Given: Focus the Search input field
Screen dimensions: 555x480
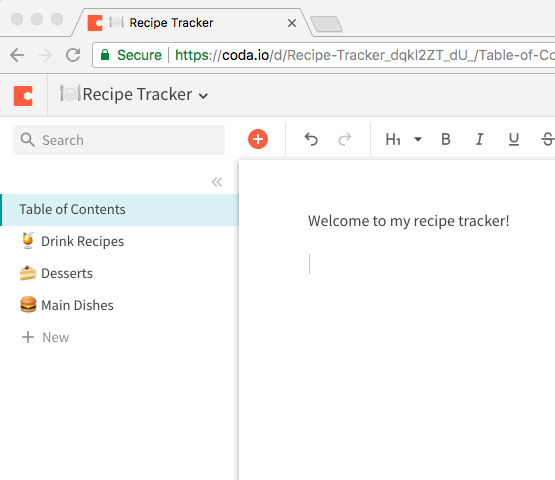Looking at the screenshot, I should click(119, 140).
